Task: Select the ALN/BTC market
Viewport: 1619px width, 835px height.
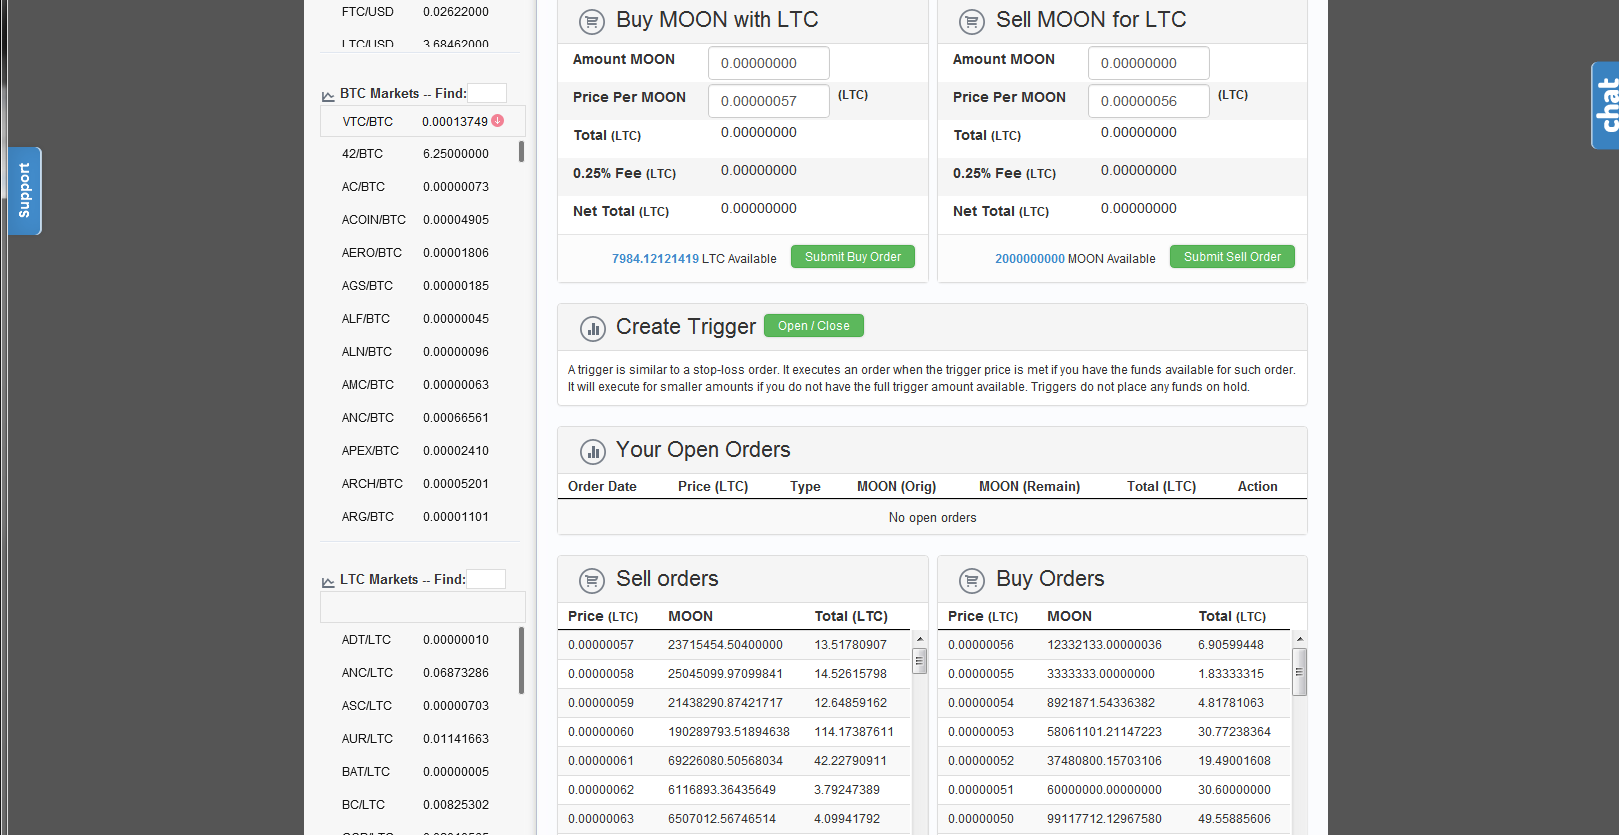Action: pyautogui.click(x=420, y=352)
